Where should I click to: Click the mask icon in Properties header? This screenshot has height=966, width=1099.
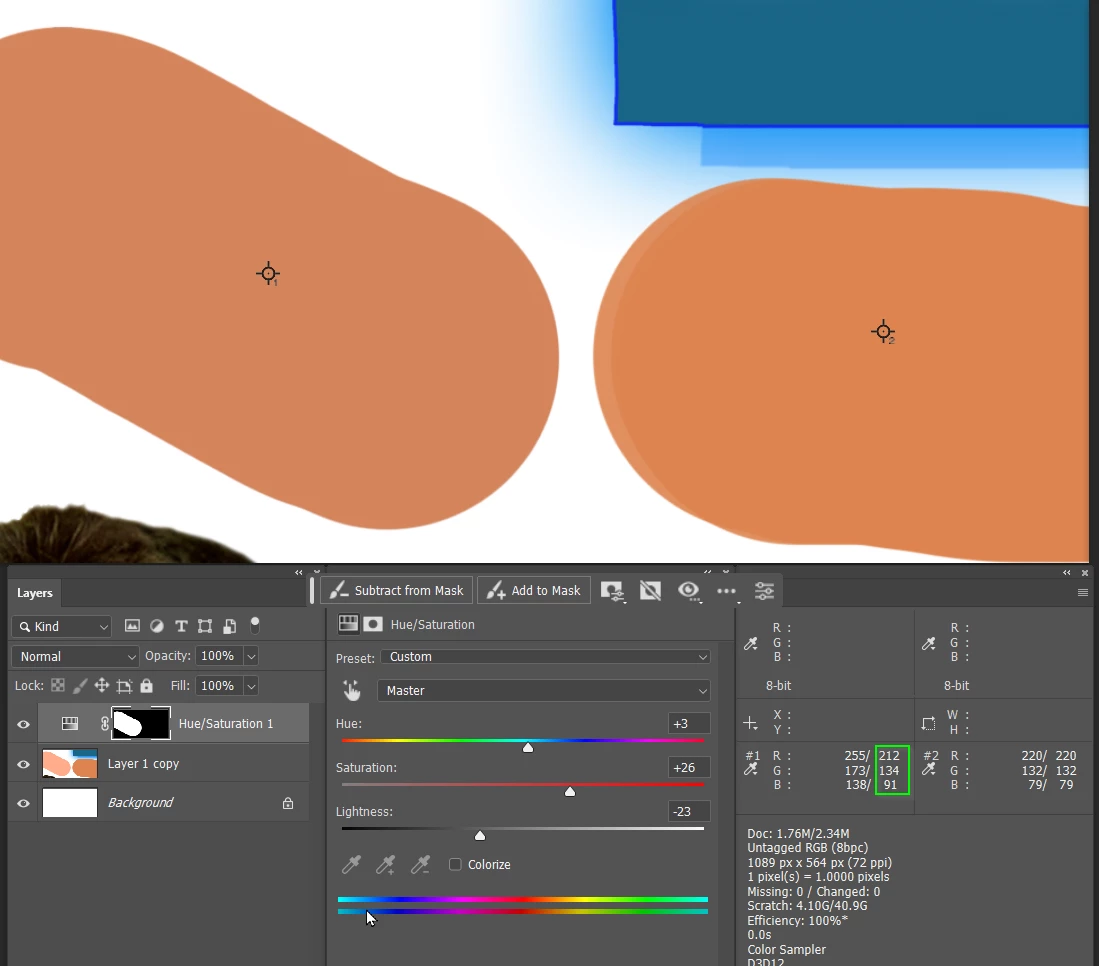(x=373, y=624)
